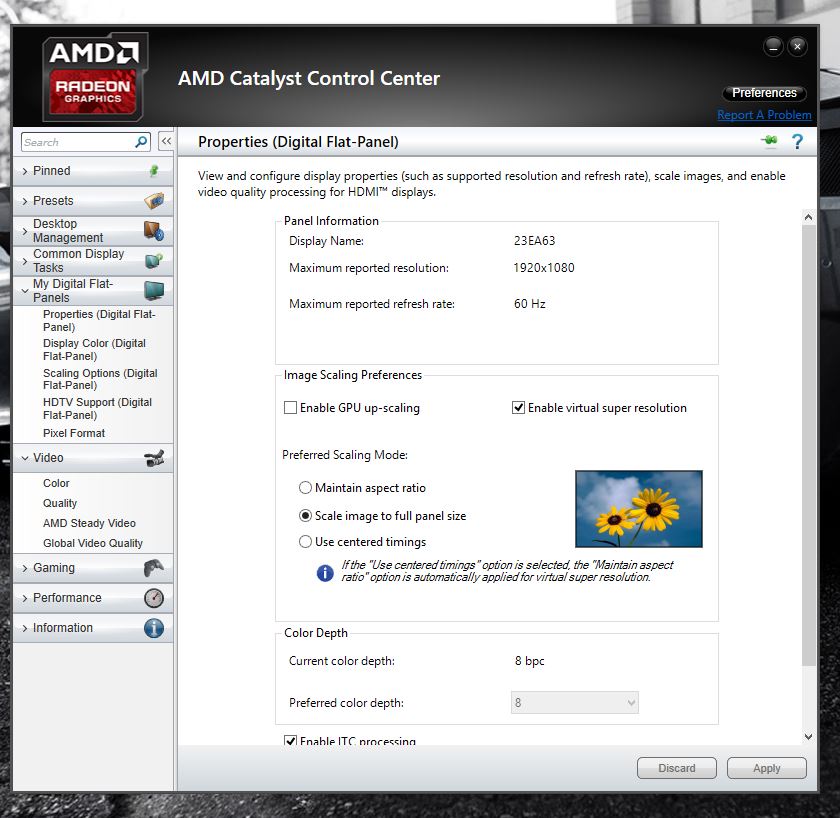Open Scaling Options (Digital Flat-Panel)
840x818 pixels.
(x=100, y=379)
